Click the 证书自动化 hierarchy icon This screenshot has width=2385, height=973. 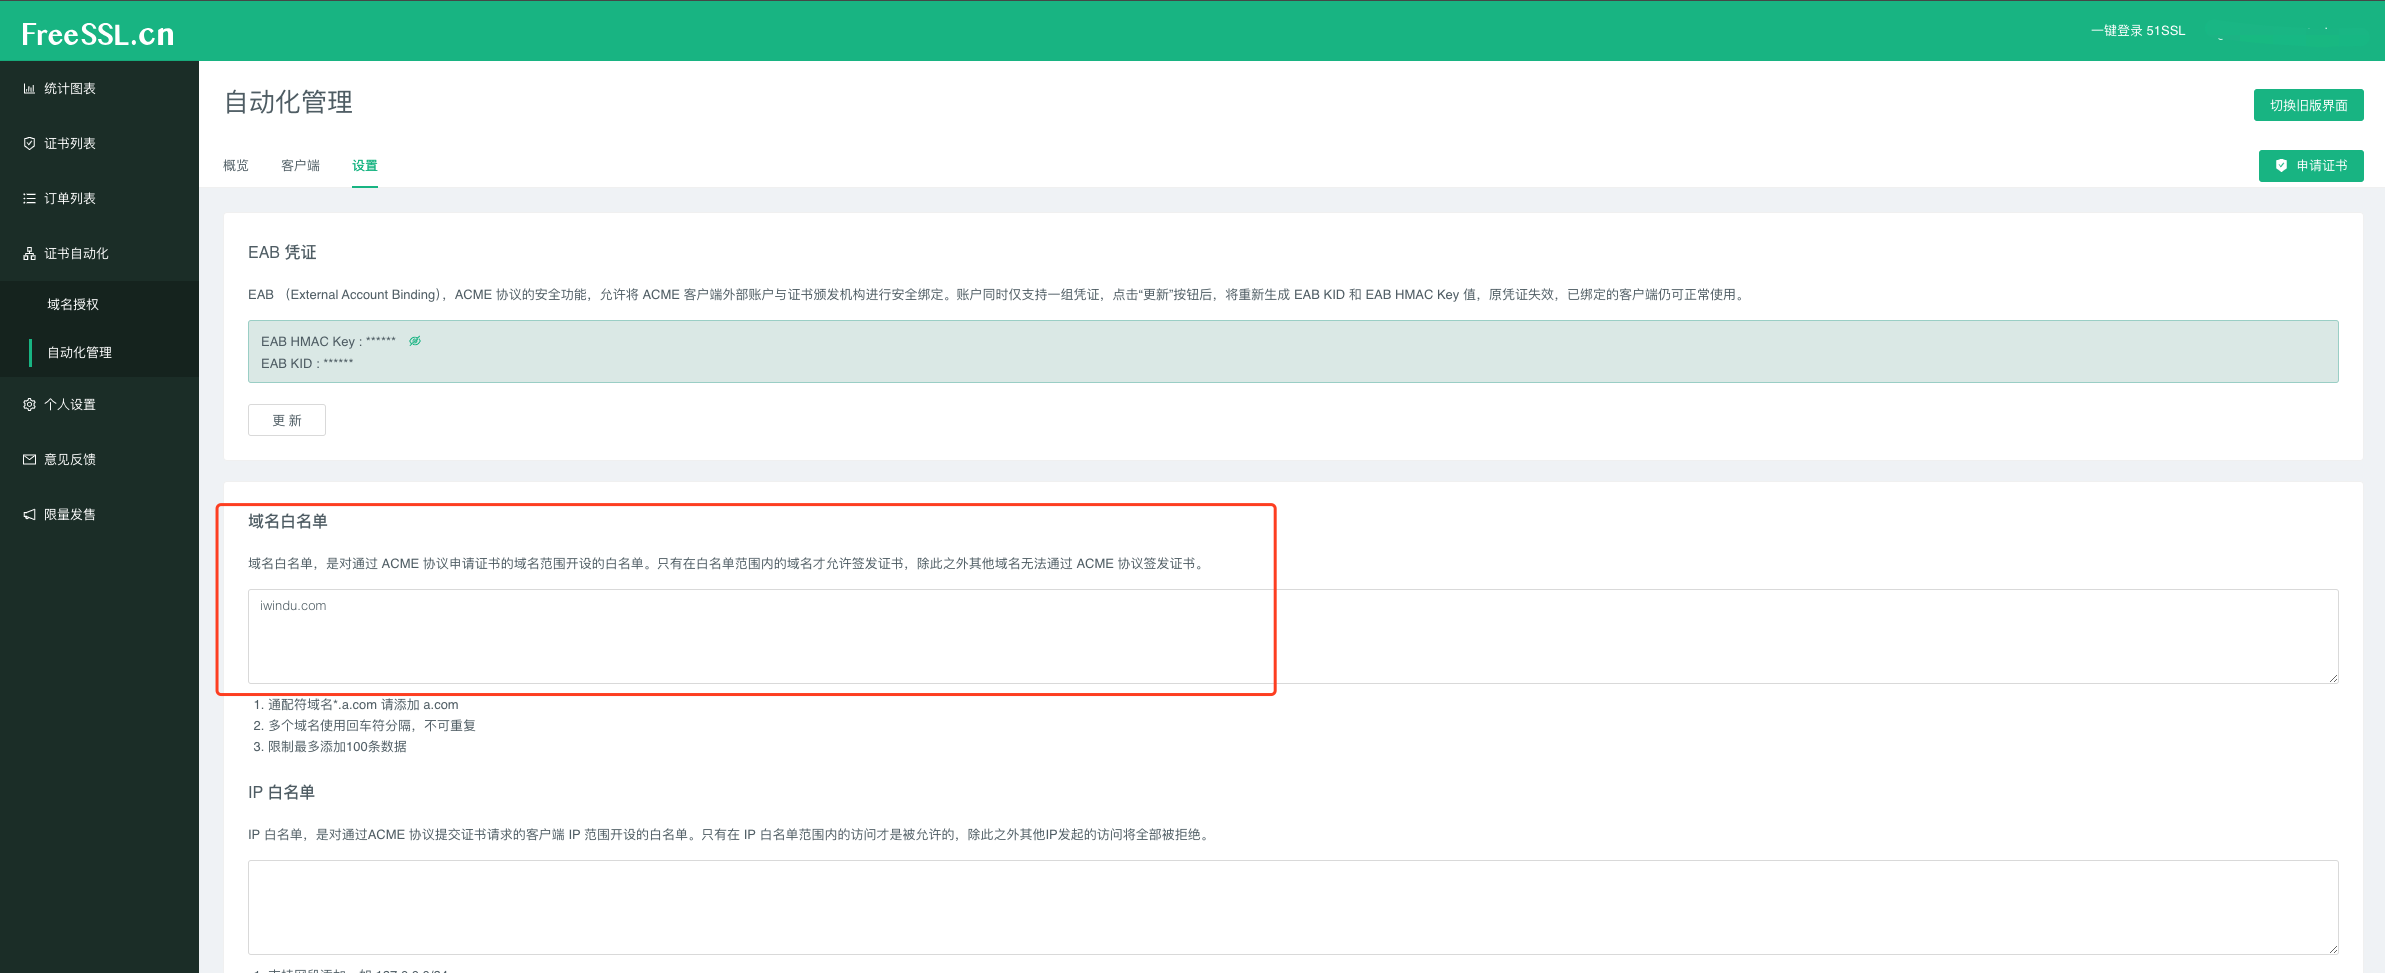pyautogui.click(x=29, y=254)
